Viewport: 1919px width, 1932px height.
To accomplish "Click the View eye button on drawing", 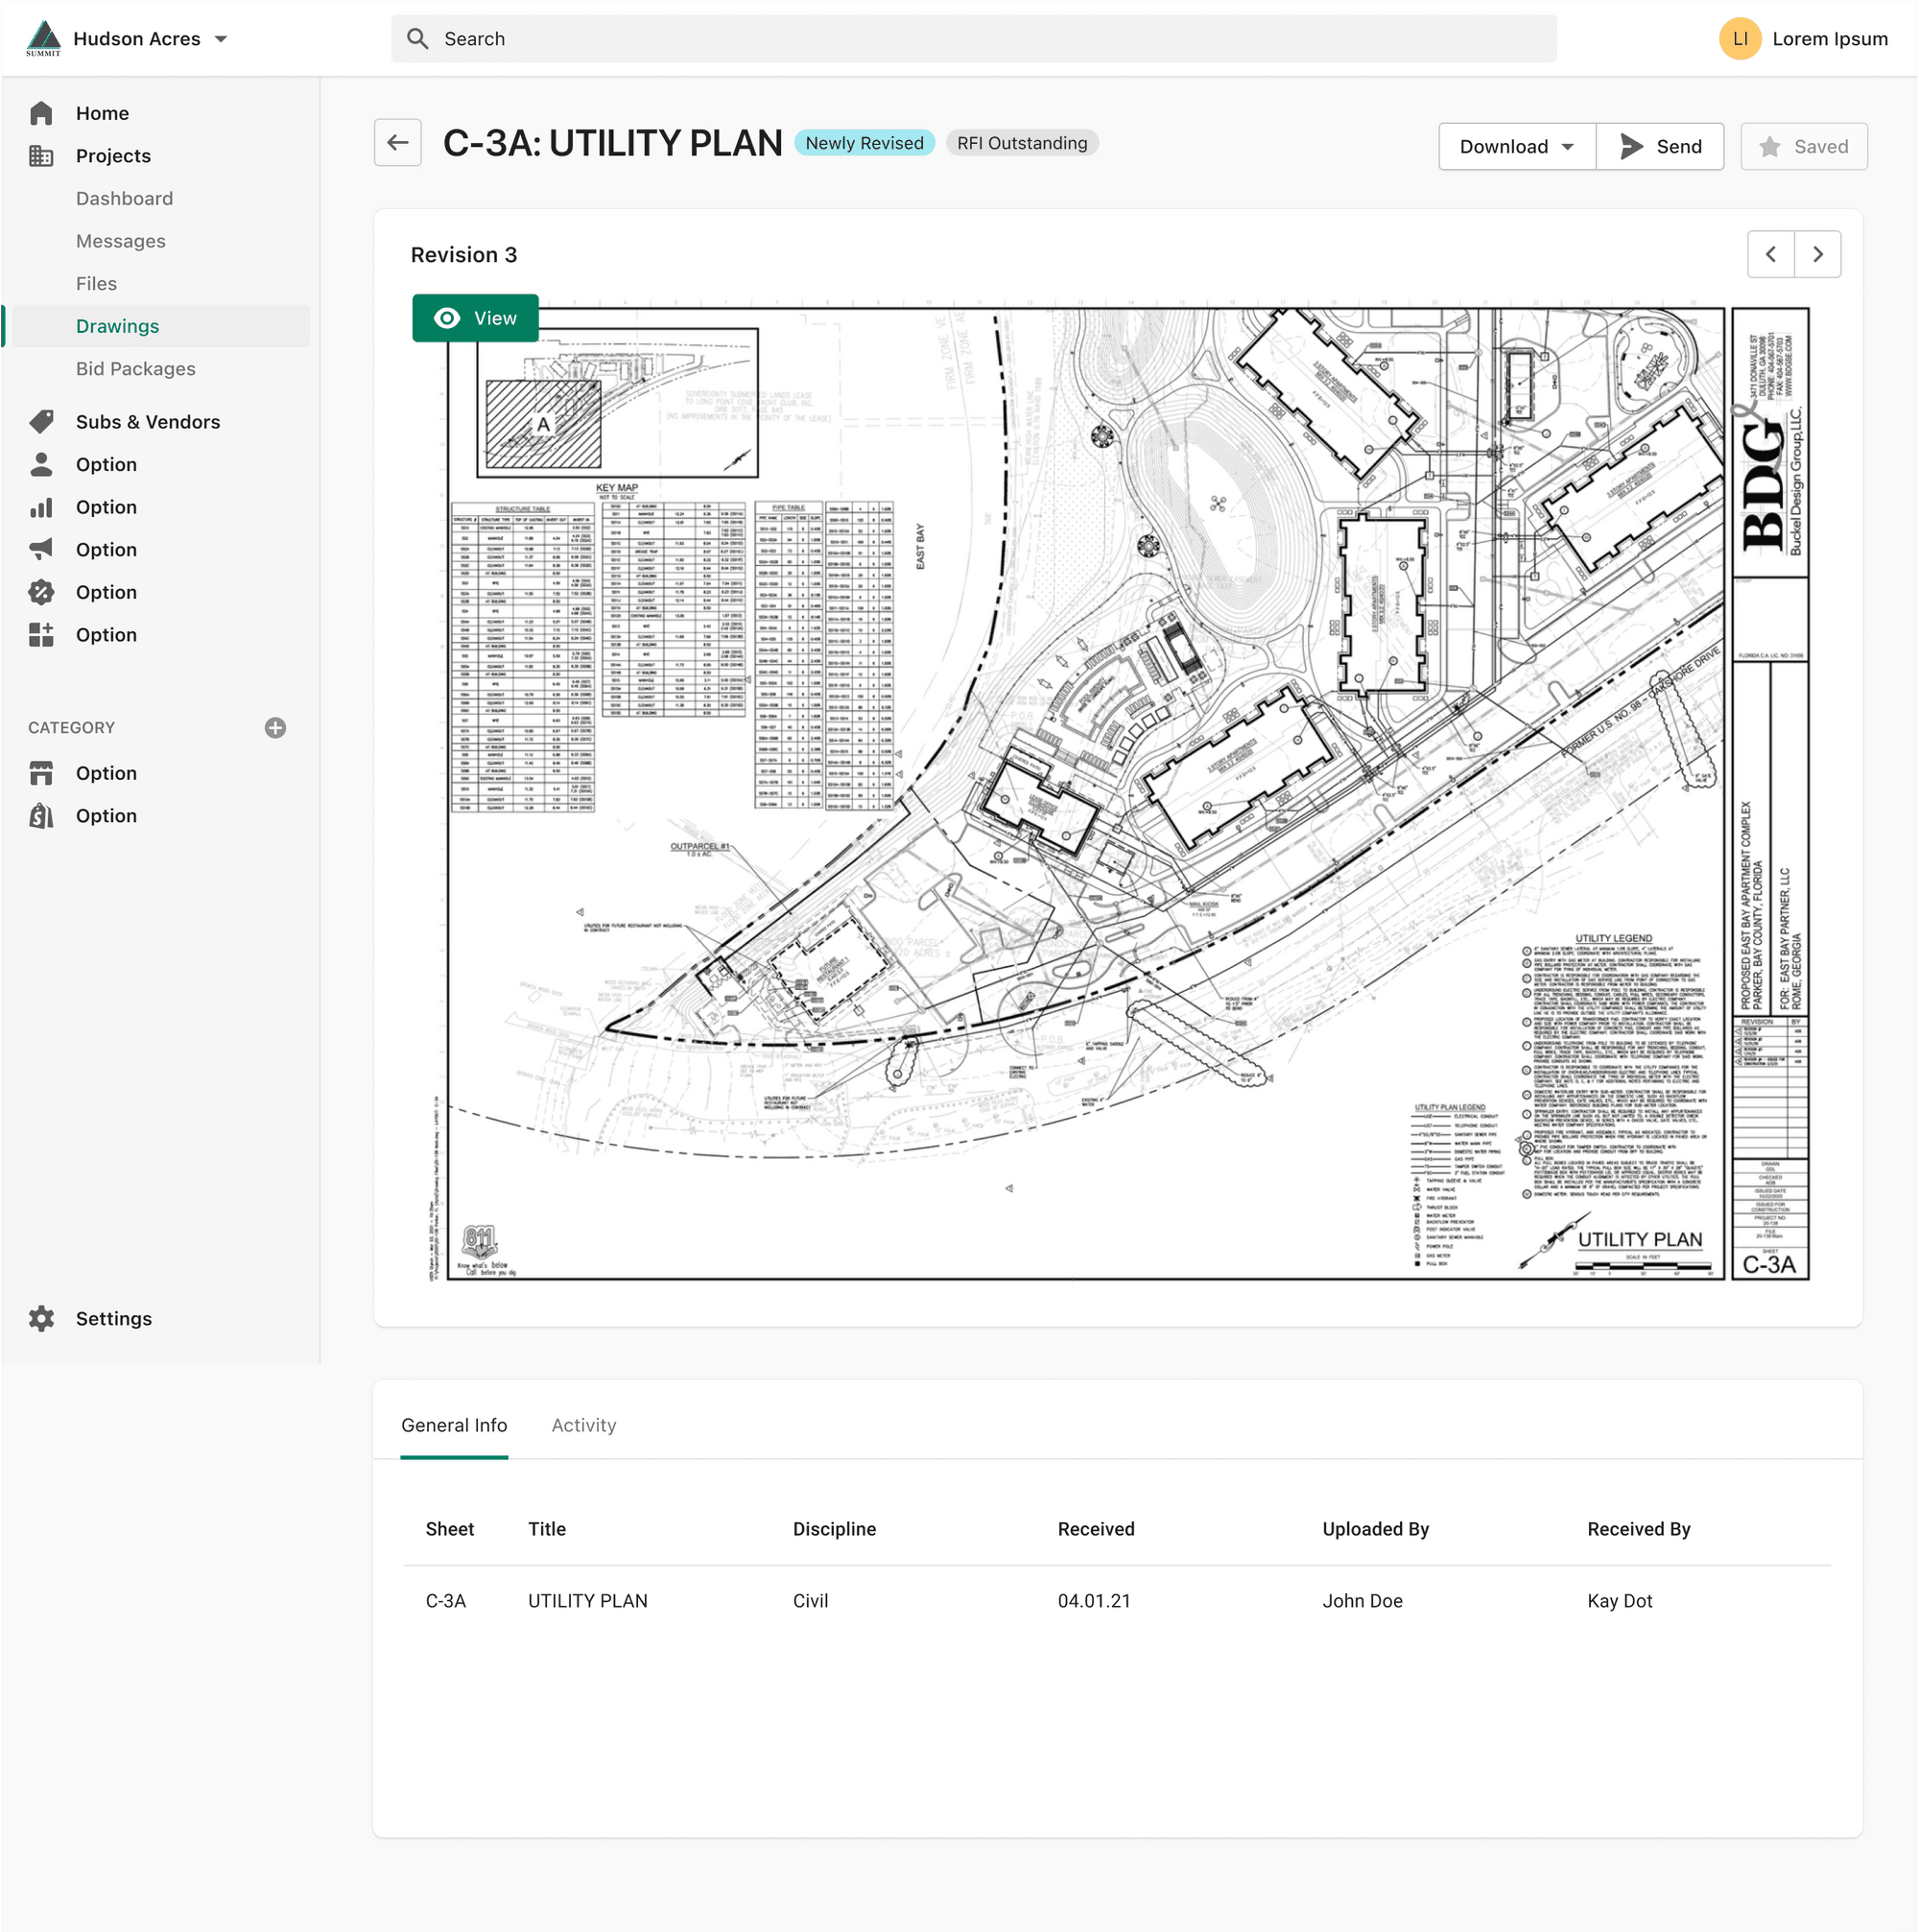I will point(475,318).
